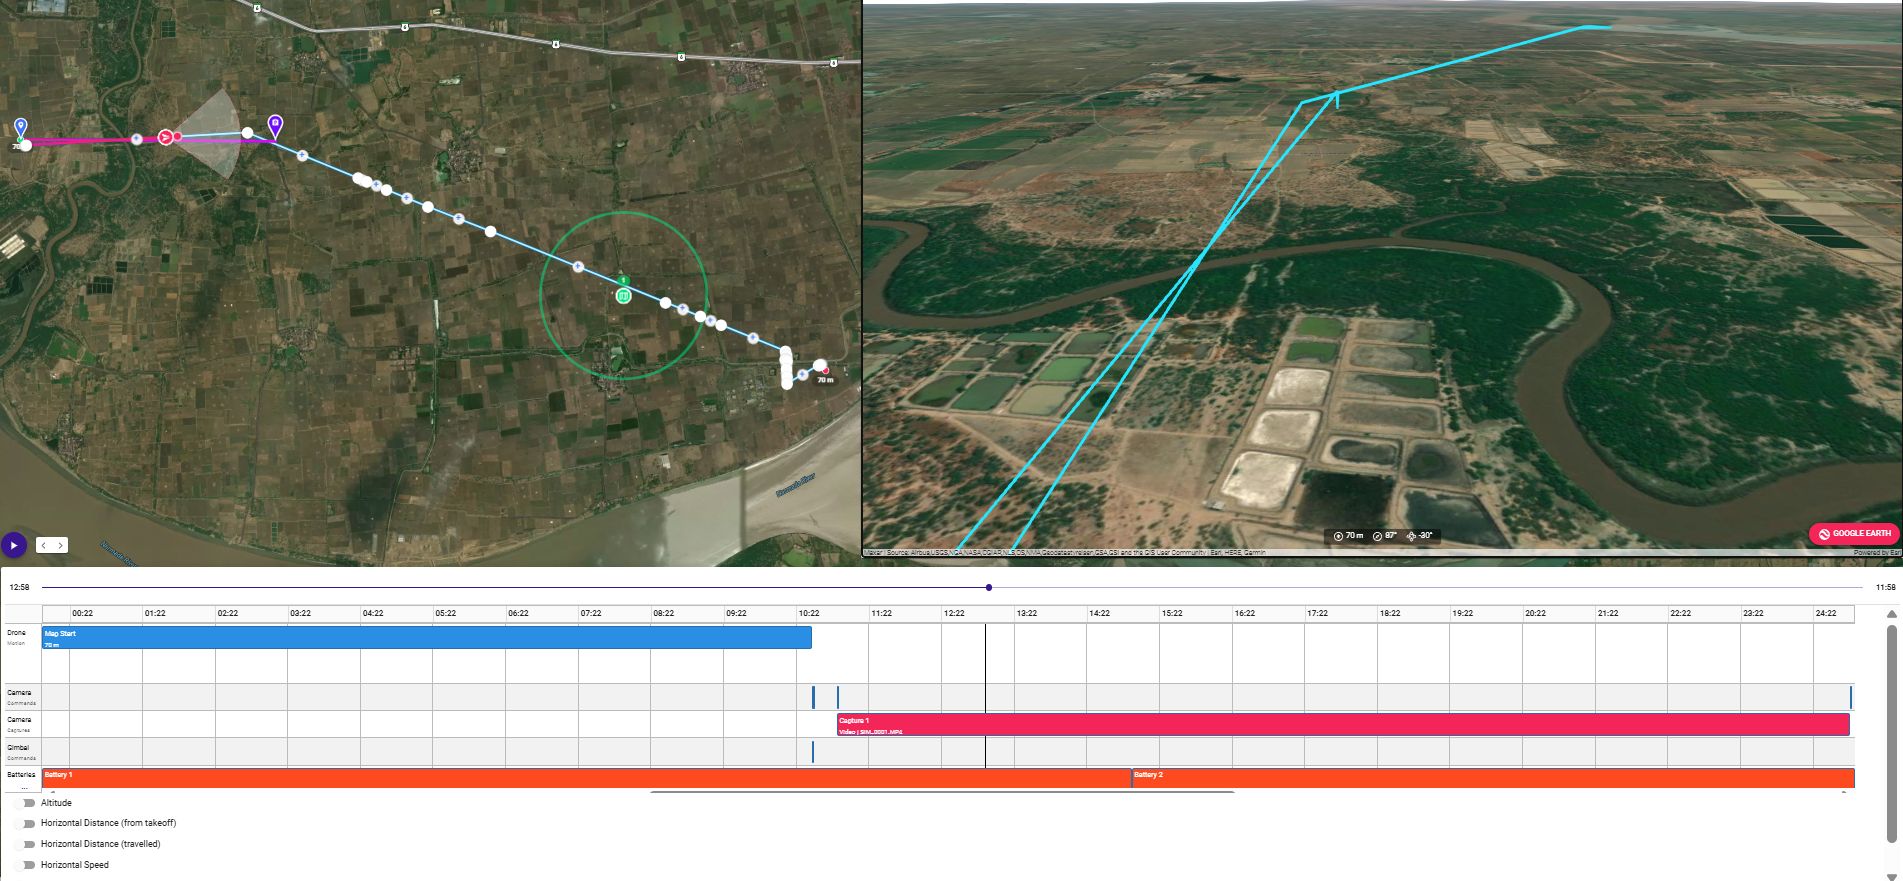1903x881 pixels.
Task: Click the Gimbal Commands row label
Action: tap(21, 752)
